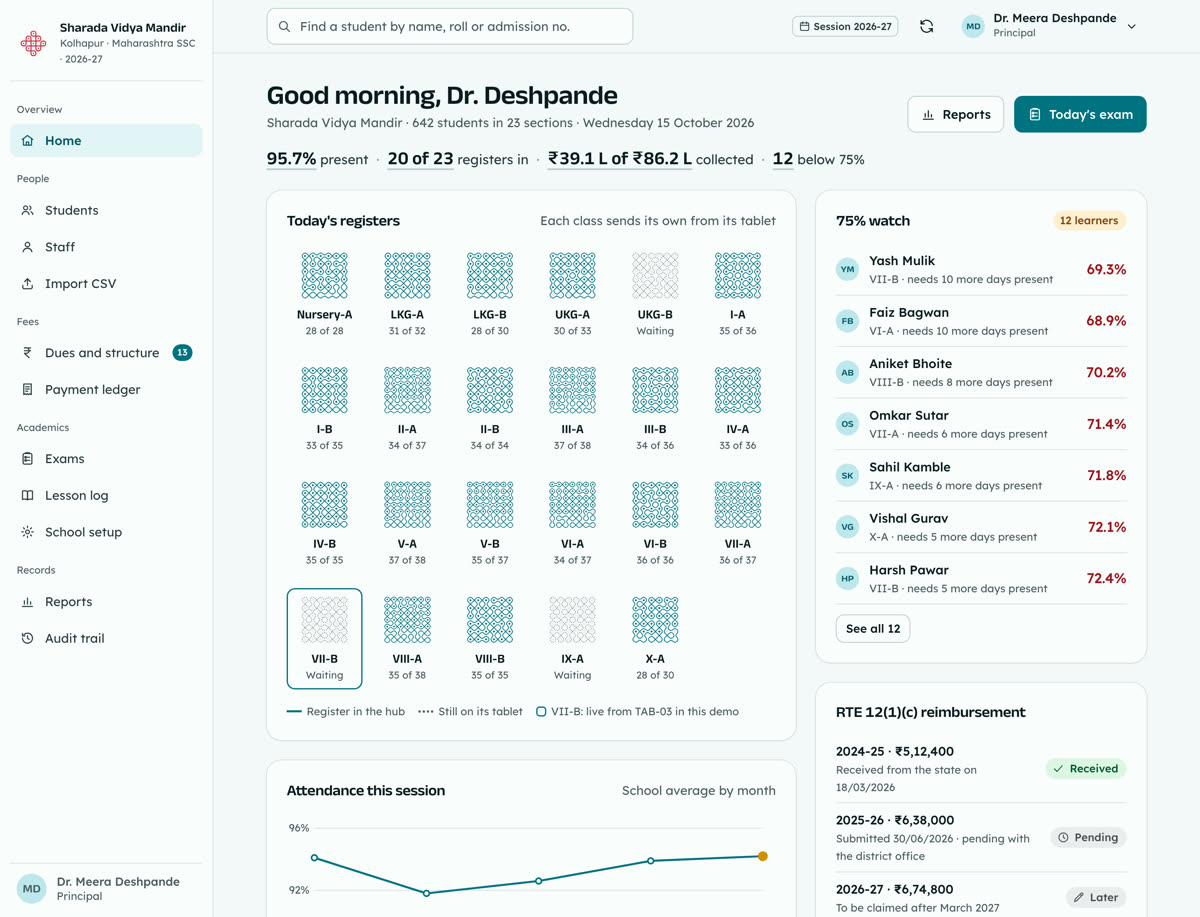
Task: Go to Home in the sidebar
Action: pyautogui.click(x=106, y=141)
